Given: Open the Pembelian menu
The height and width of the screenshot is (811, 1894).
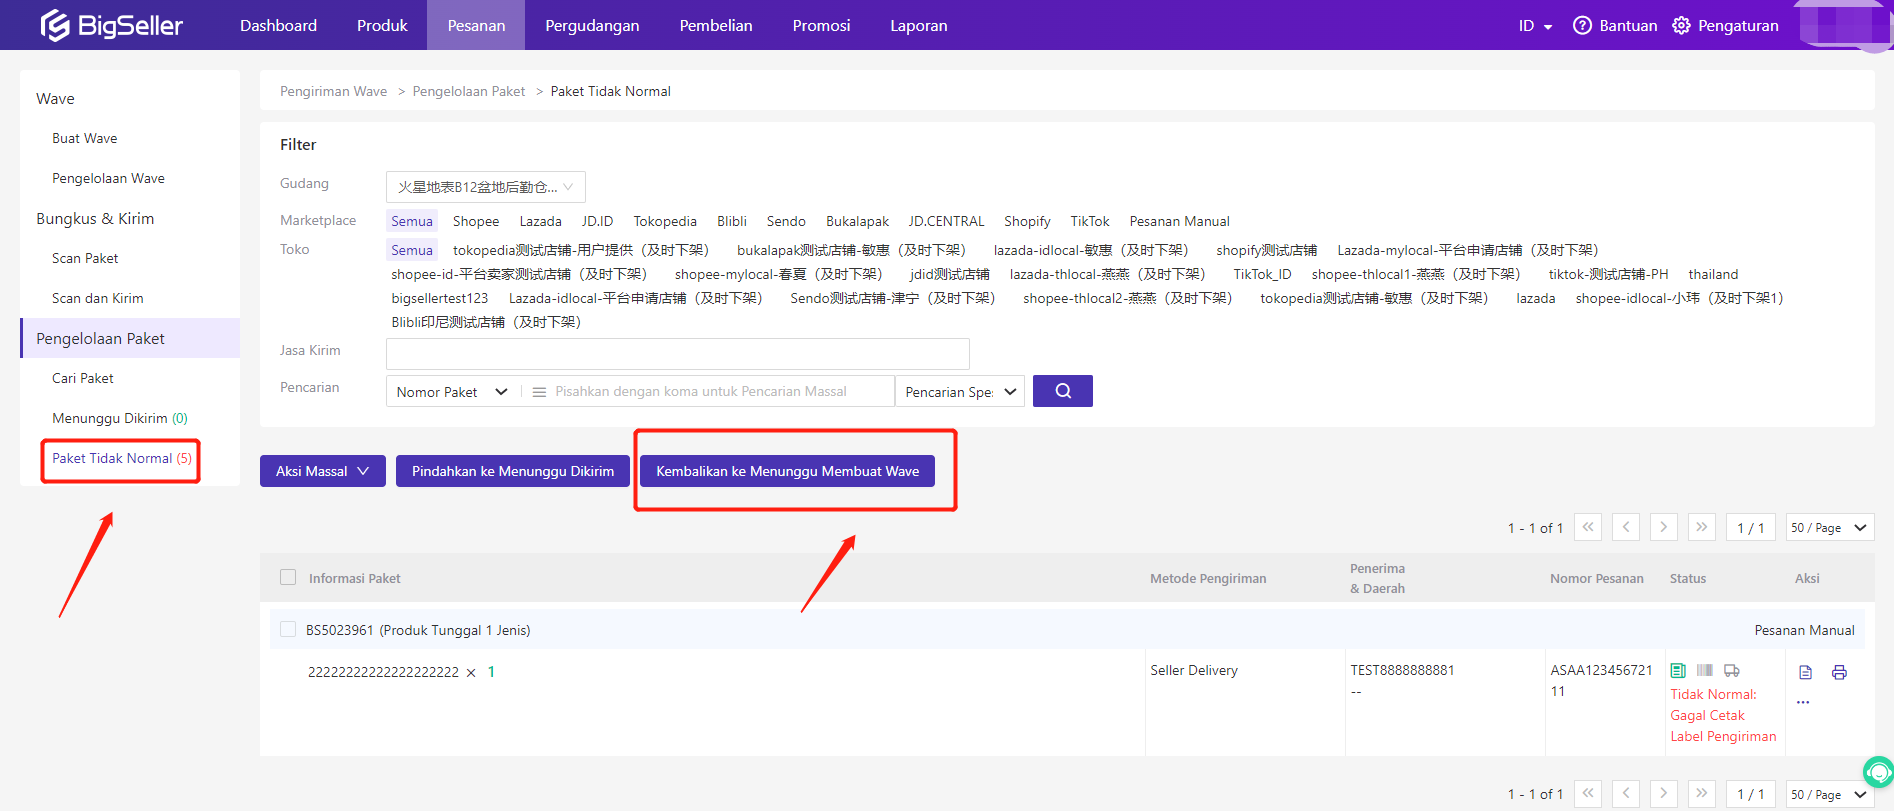Looking at the screenshot, I should pos(716,25).
